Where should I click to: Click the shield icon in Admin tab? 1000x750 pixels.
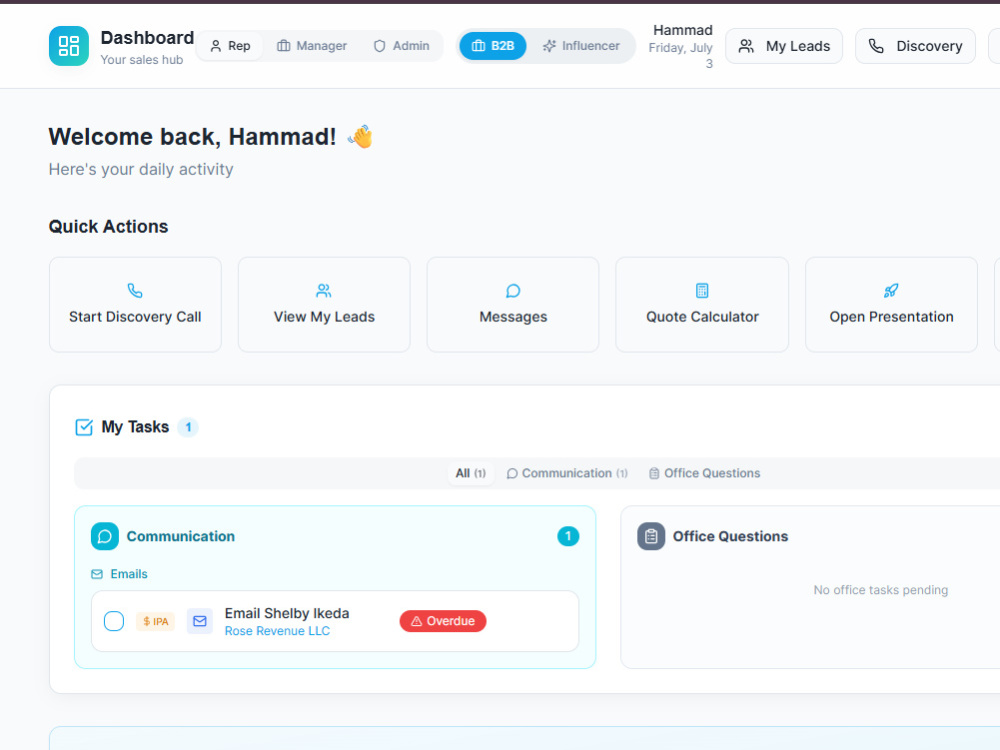(379, 46)
